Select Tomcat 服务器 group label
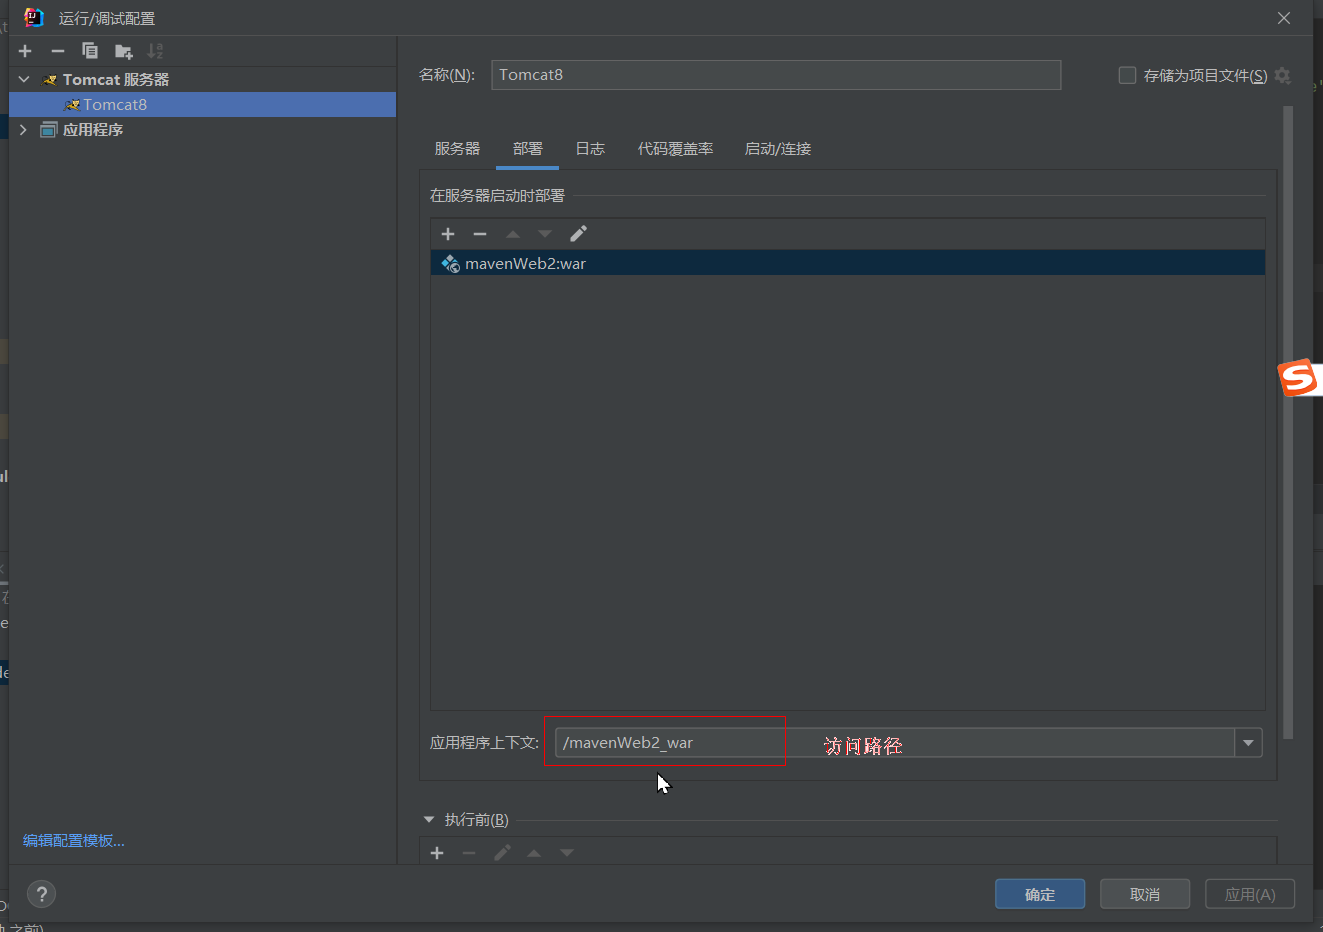 (x=116, y=79)
